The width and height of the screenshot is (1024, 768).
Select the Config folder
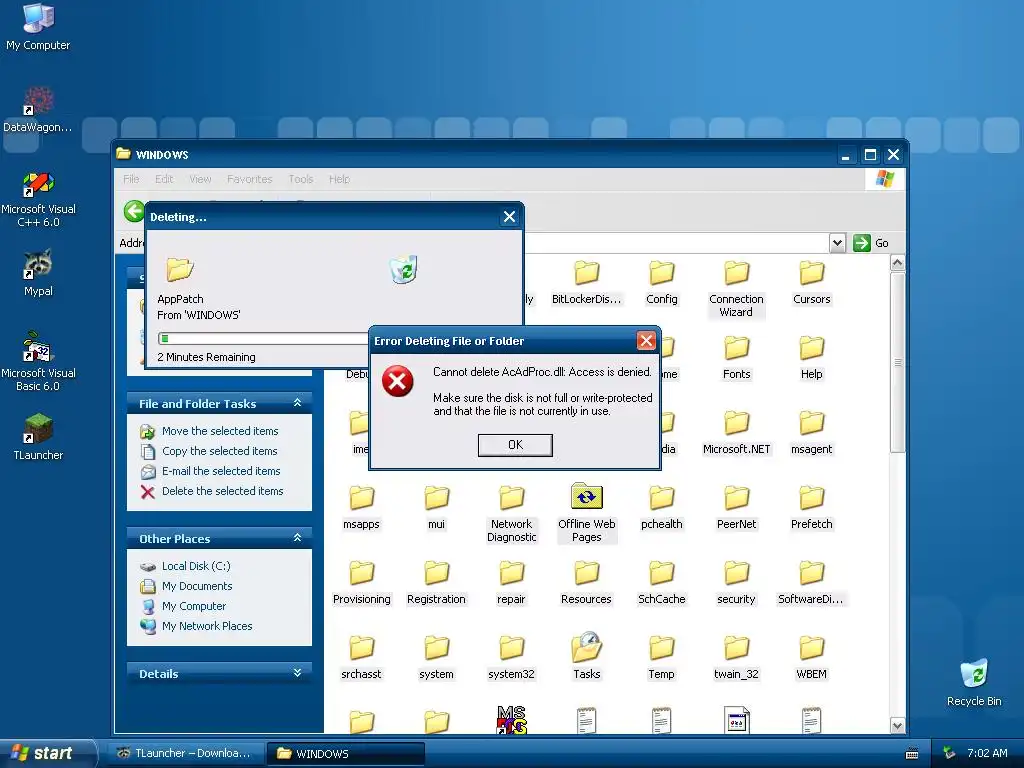(x=662, y=283)
